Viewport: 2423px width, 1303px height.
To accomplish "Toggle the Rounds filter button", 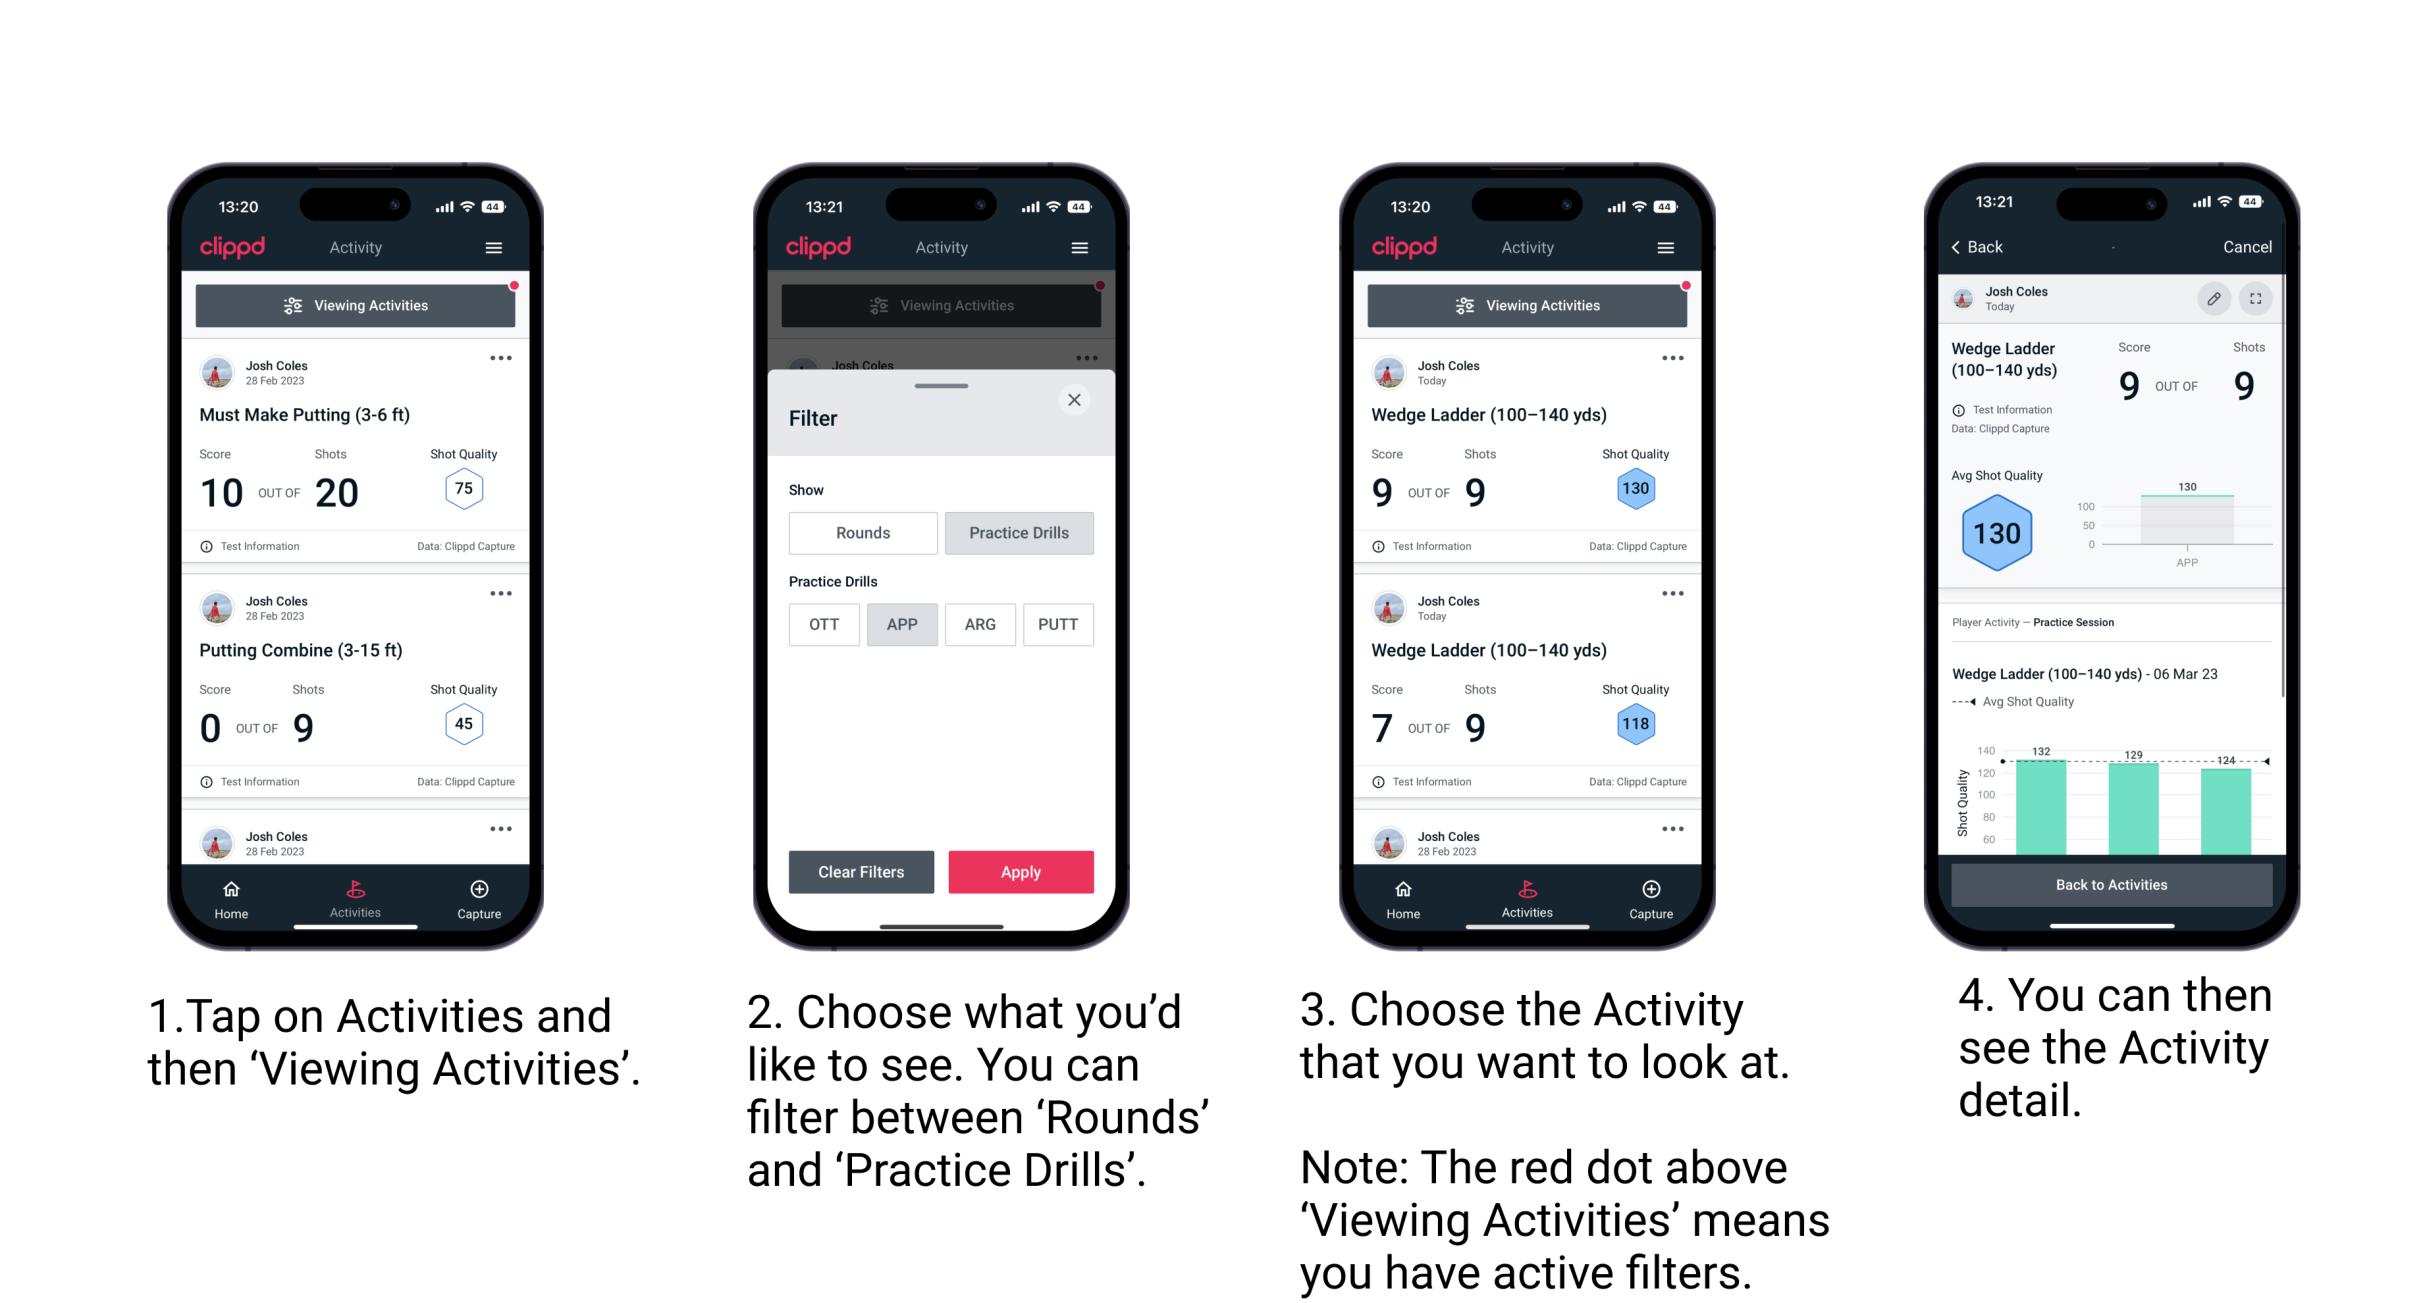I will pyautogui.click(x=860, y=533).
